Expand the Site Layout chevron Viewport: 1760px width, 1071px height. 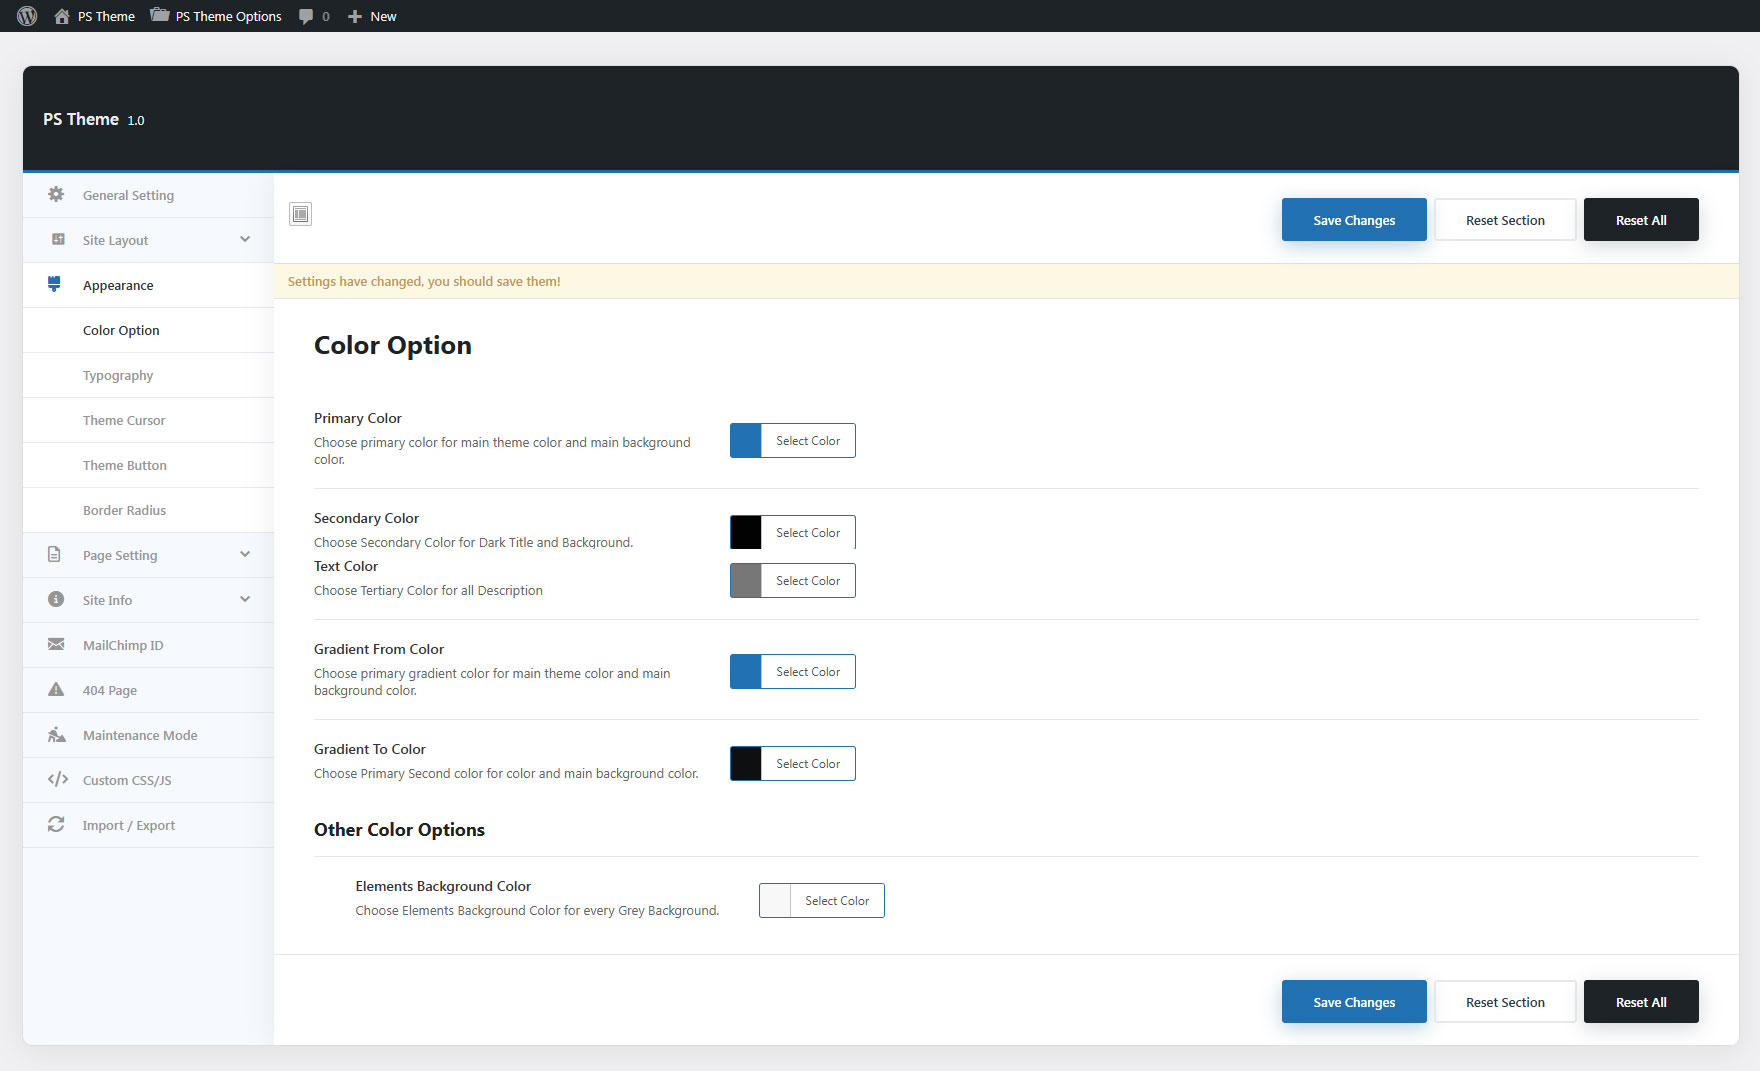click(x=245, y=240)
